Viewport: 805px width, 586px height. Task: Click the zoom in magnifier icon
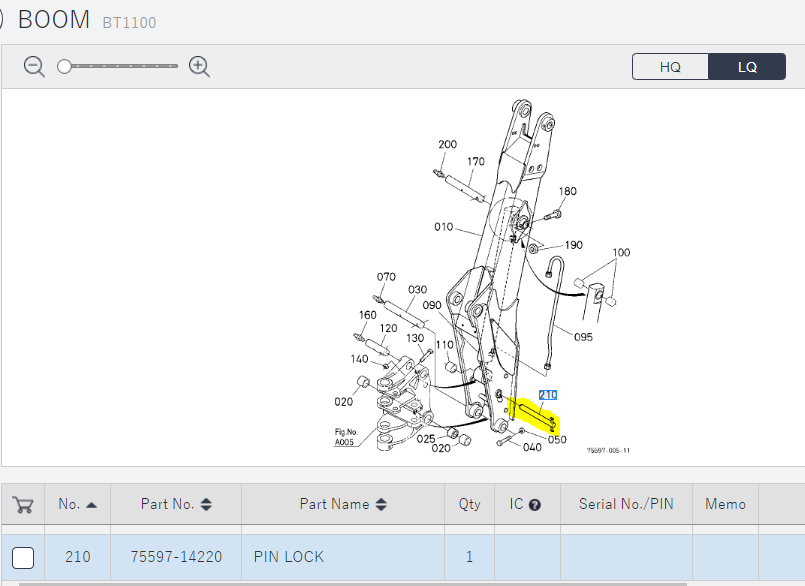point(199,67)
